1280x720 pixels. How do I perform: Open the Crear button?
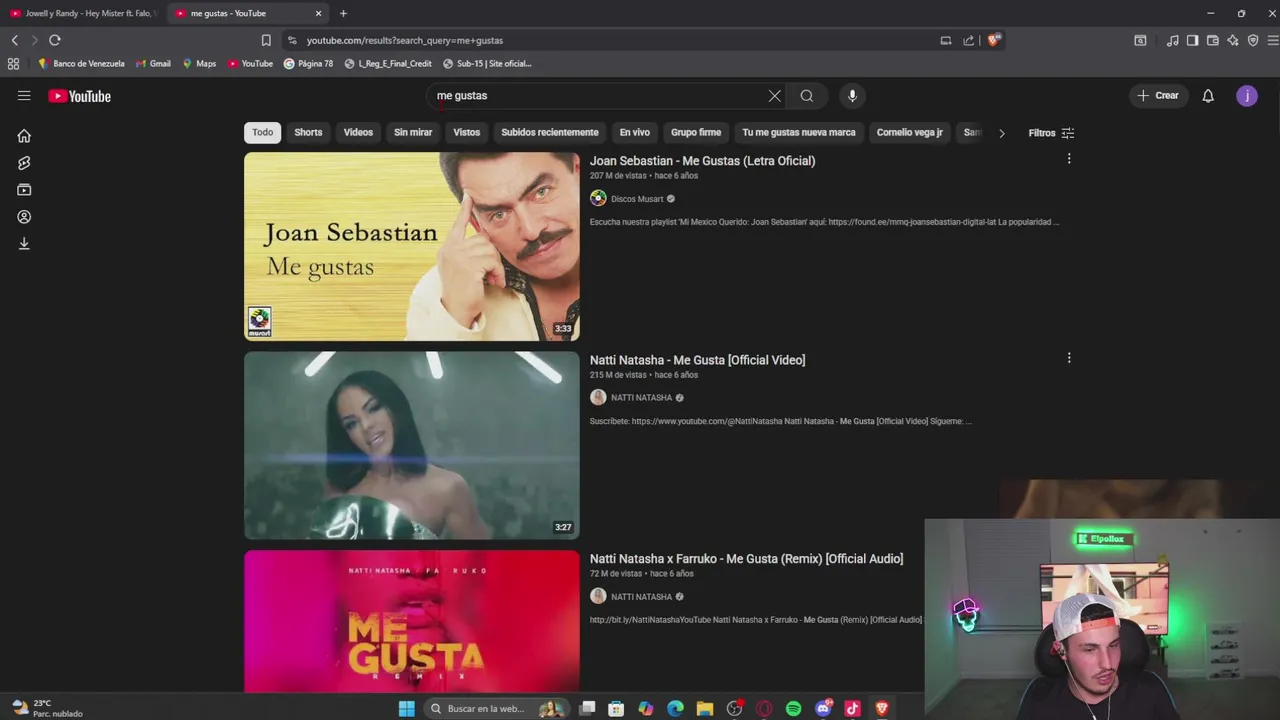click(x=1158, y=96)
